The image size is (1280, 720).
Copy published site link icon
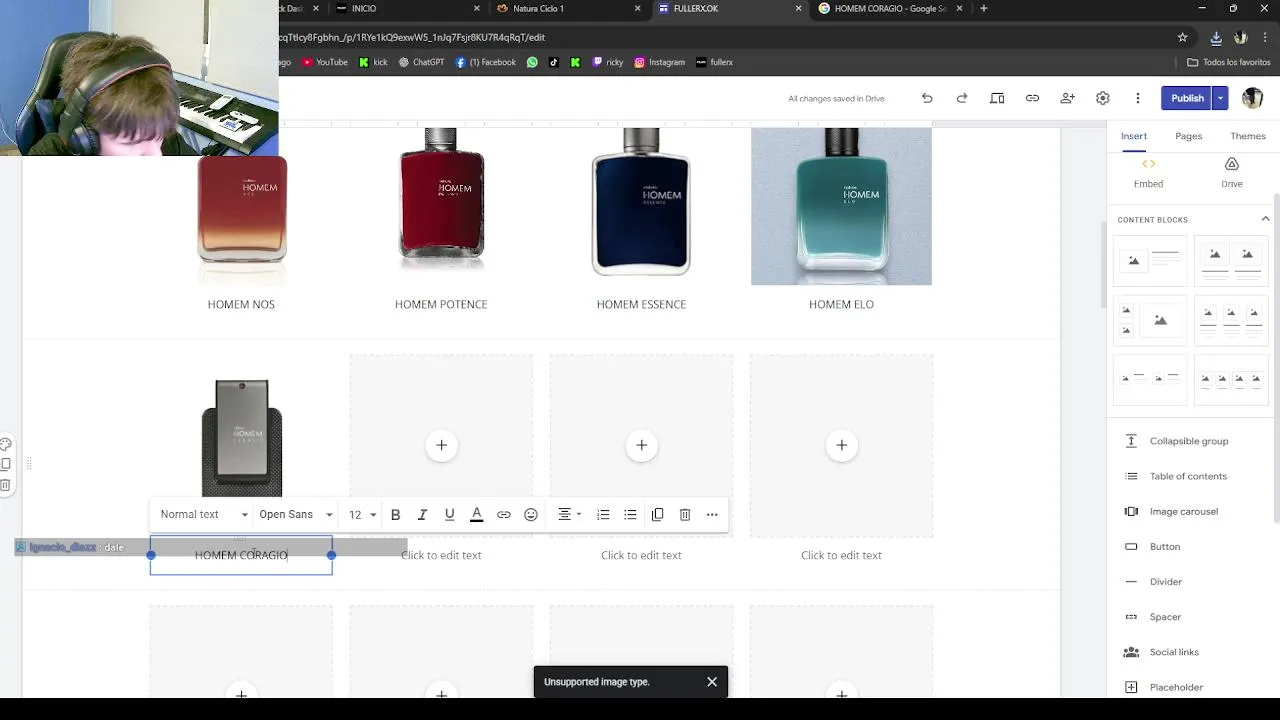click(1032, 98)
